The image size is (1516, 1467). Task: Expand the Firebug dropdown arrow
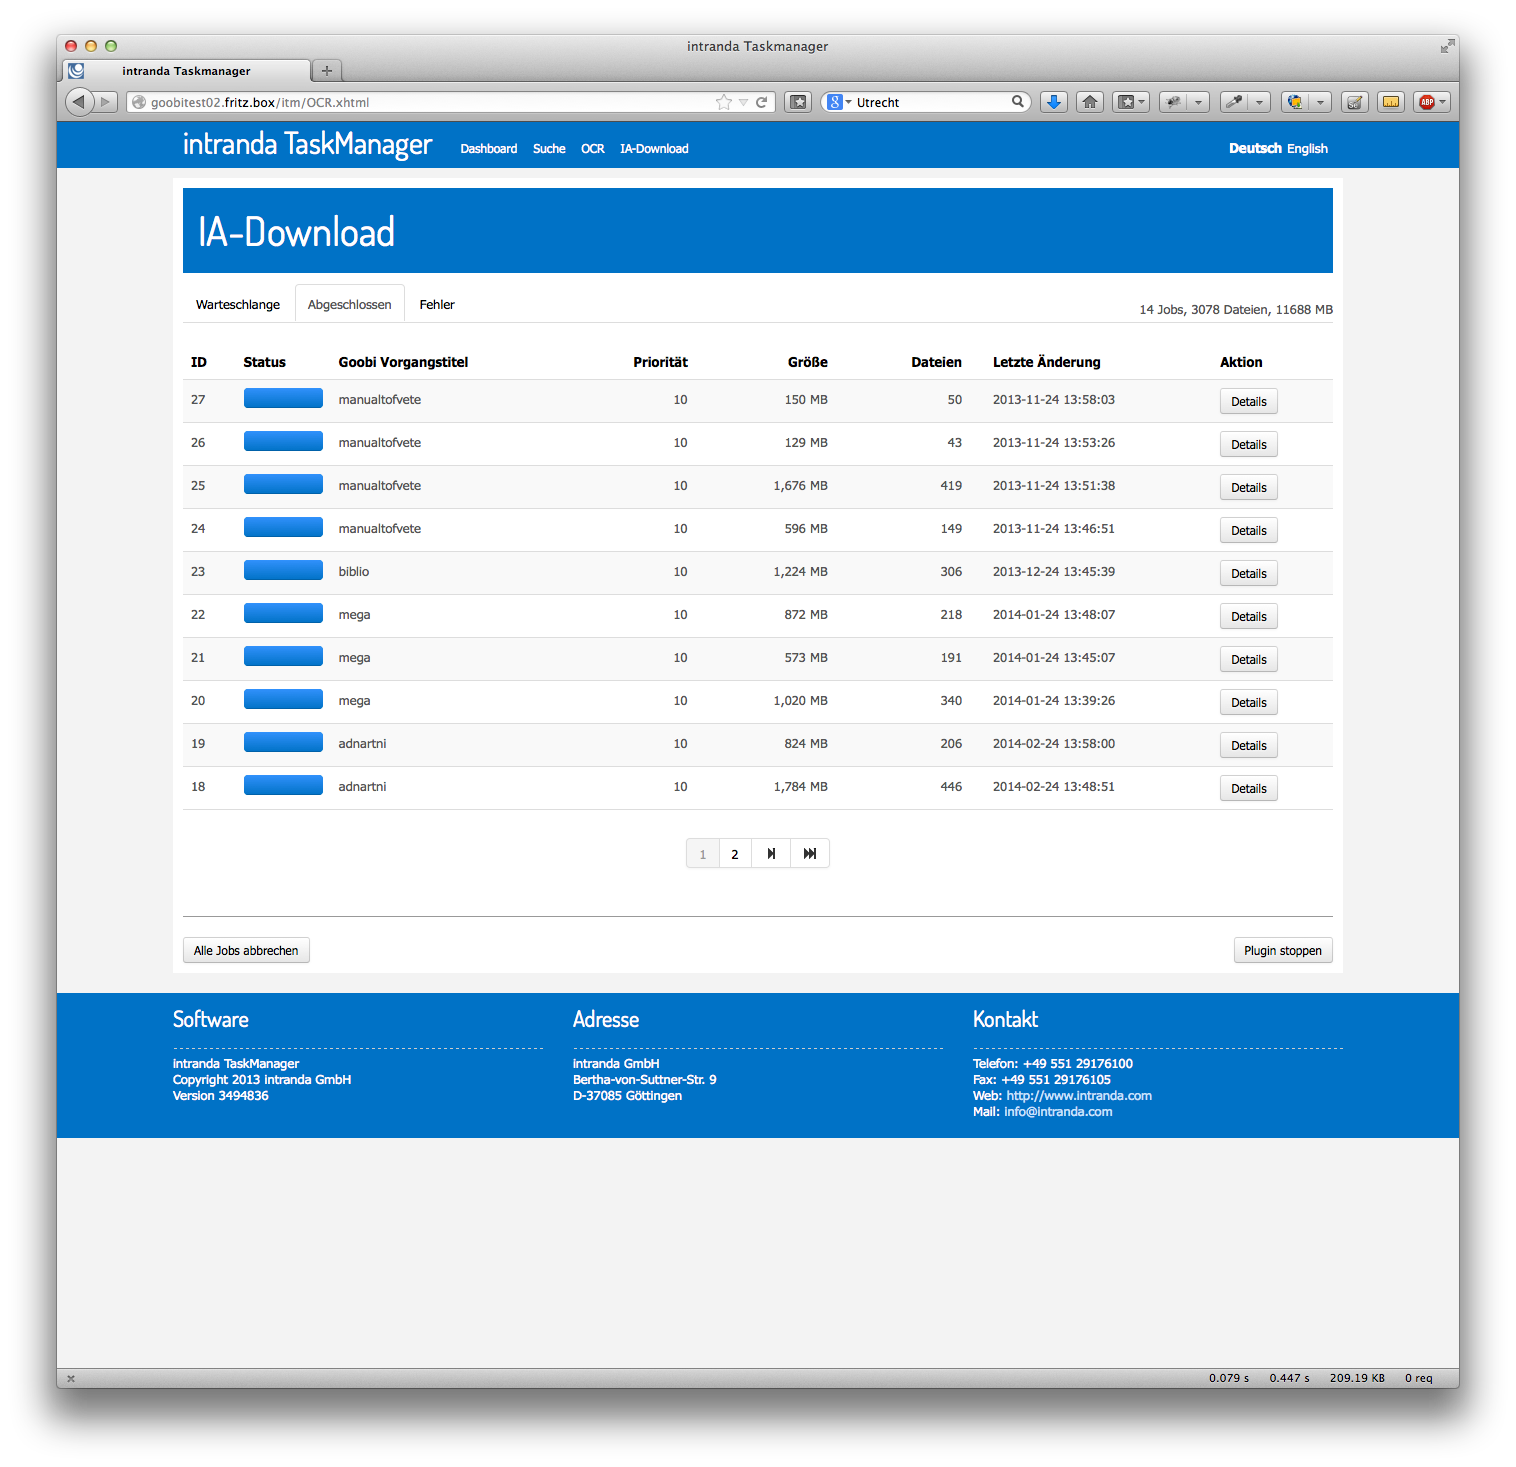pos(1198,102)
